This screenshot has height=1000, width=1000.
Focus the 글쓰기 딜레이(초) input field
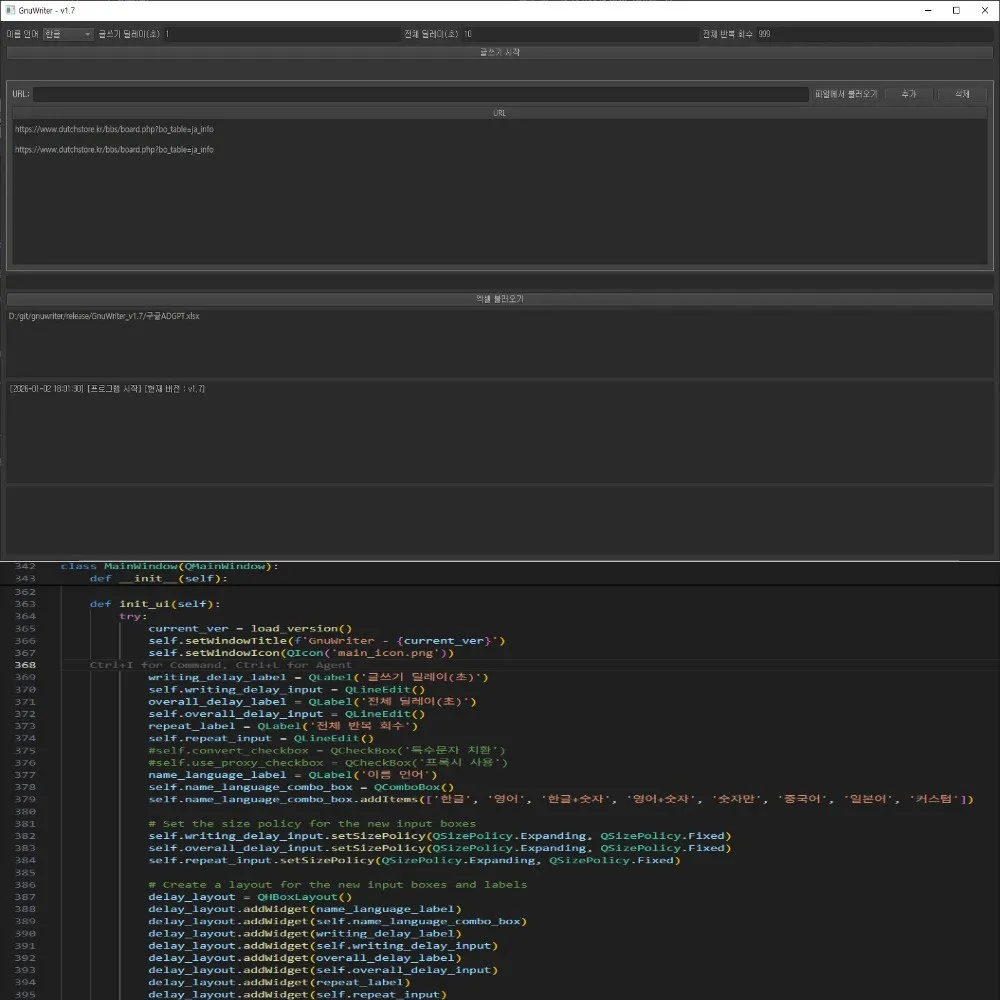pos(281,34)
